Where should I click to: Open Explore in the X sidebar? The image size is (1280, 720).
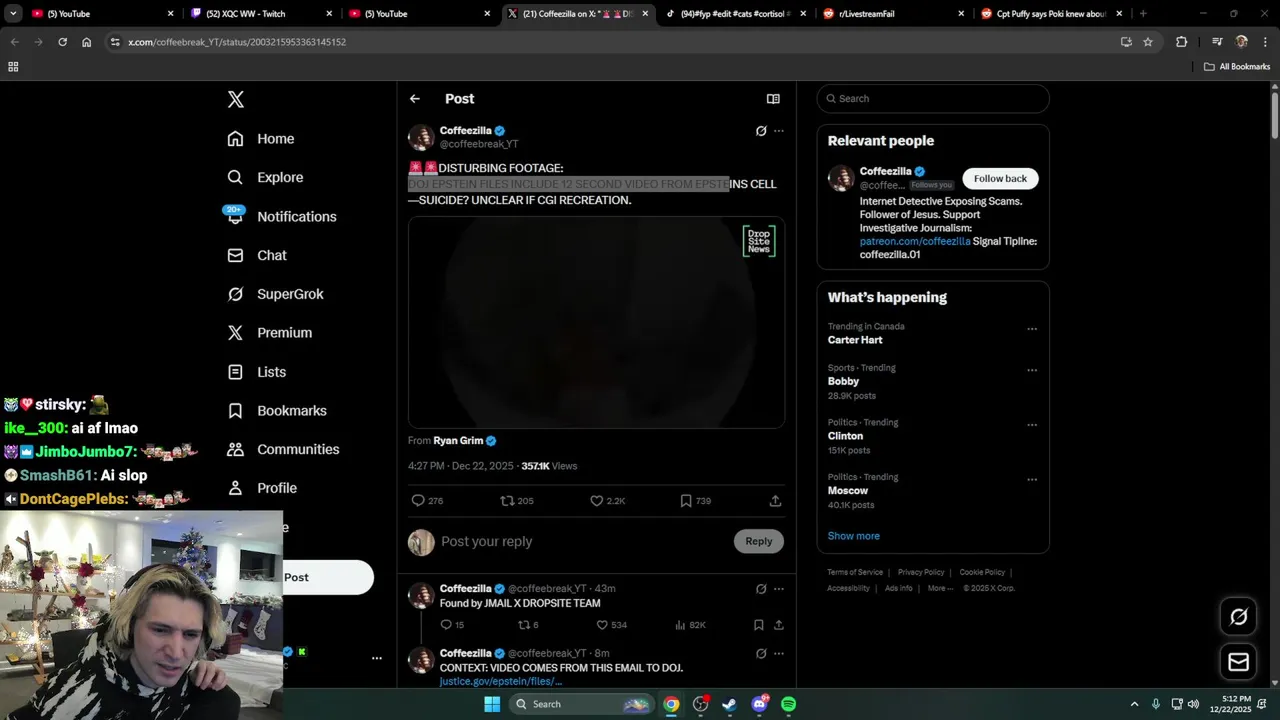coord(265,177)
